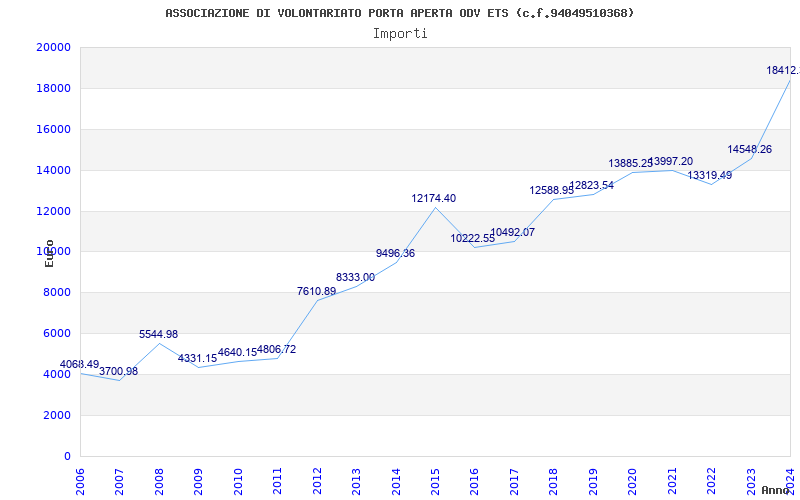
Task: Select the 4068.49 data label for 2006
Action: pyautogui.click(x=80, y=364)
